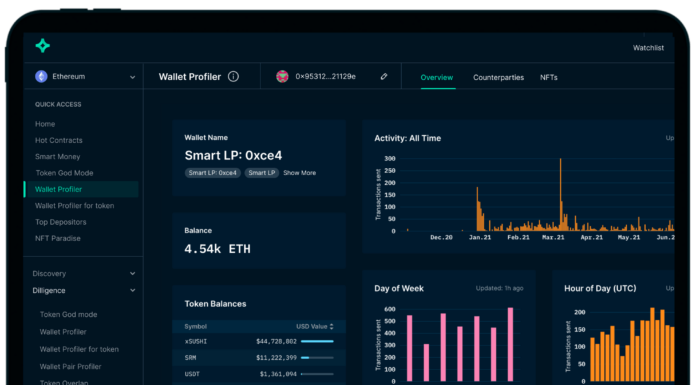Open Wallet Profiler for token under Diligence
Screen dimensions: 696x385
point(79,349)
